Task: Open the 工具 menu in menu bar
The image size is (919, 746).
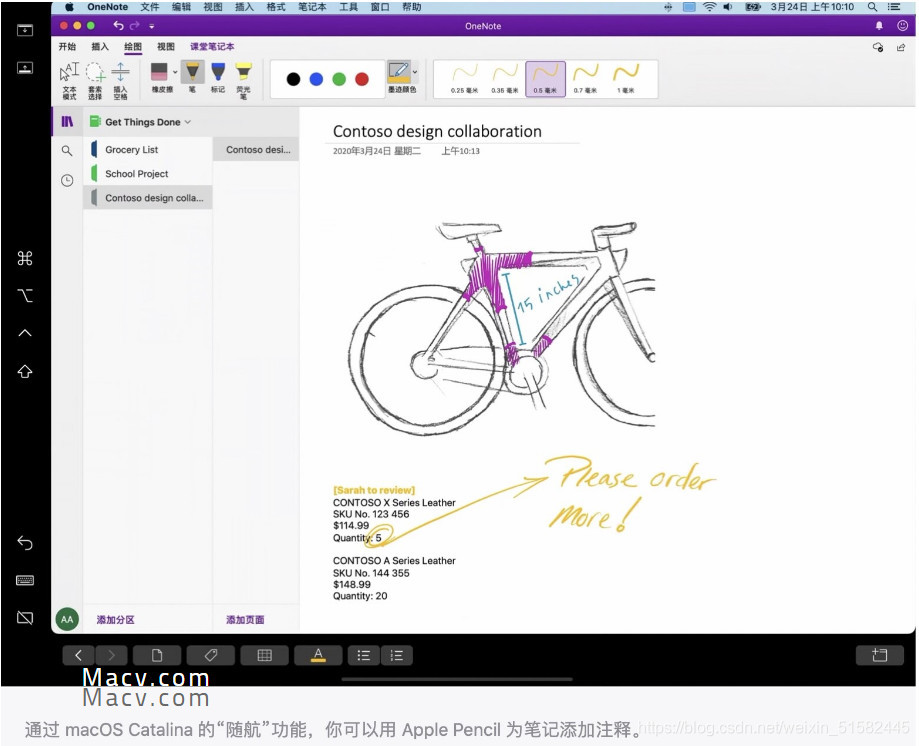Action: click(349, 7)
